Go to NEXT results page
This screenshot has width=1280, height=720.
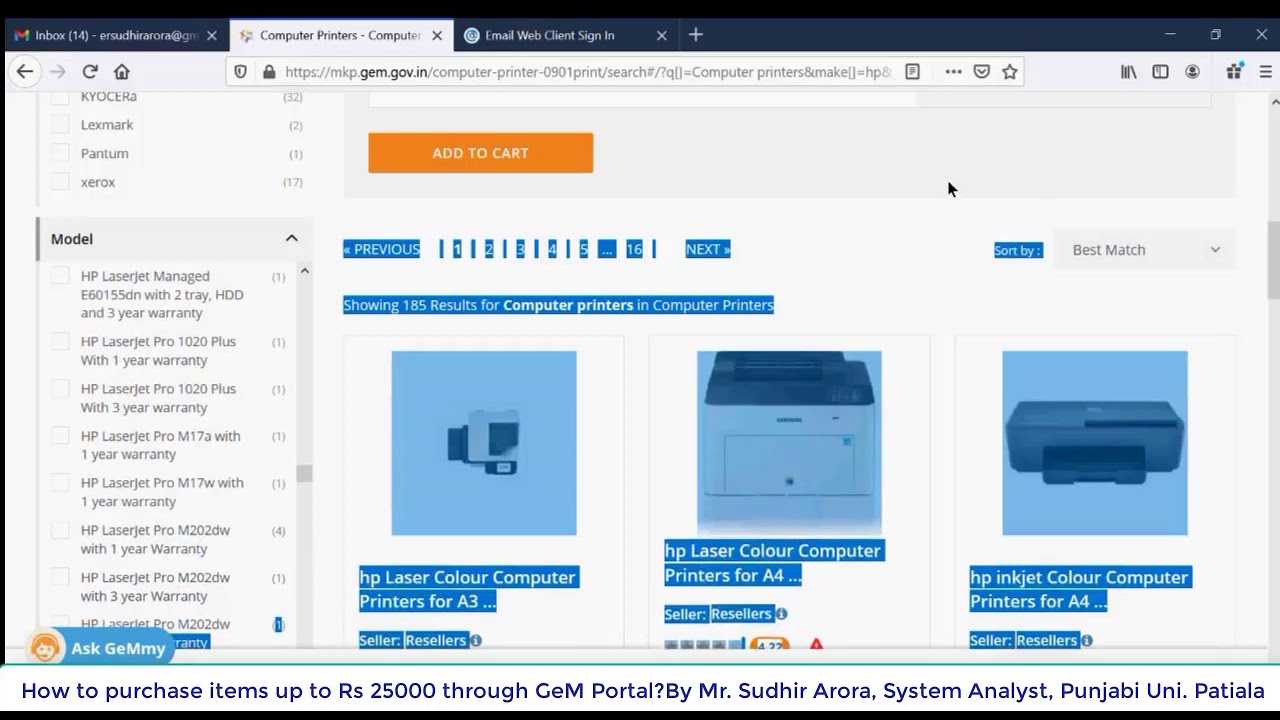point(708,249)
